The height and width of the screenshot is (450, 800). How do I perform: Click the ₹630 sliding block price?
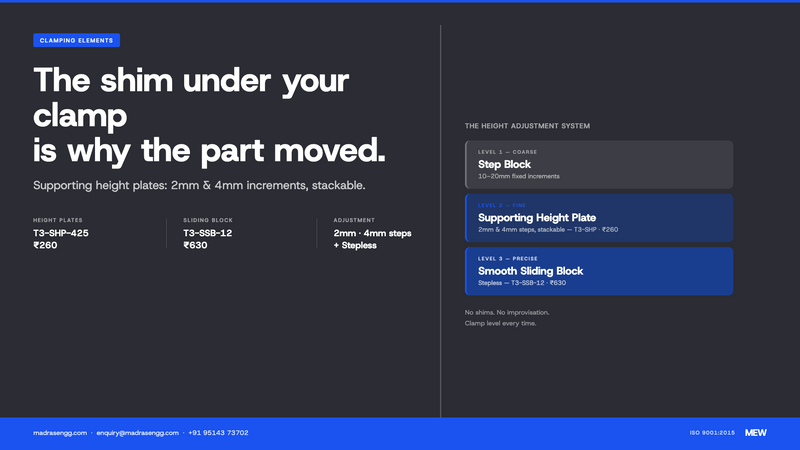pyautogui.click(x=195, y=245)
